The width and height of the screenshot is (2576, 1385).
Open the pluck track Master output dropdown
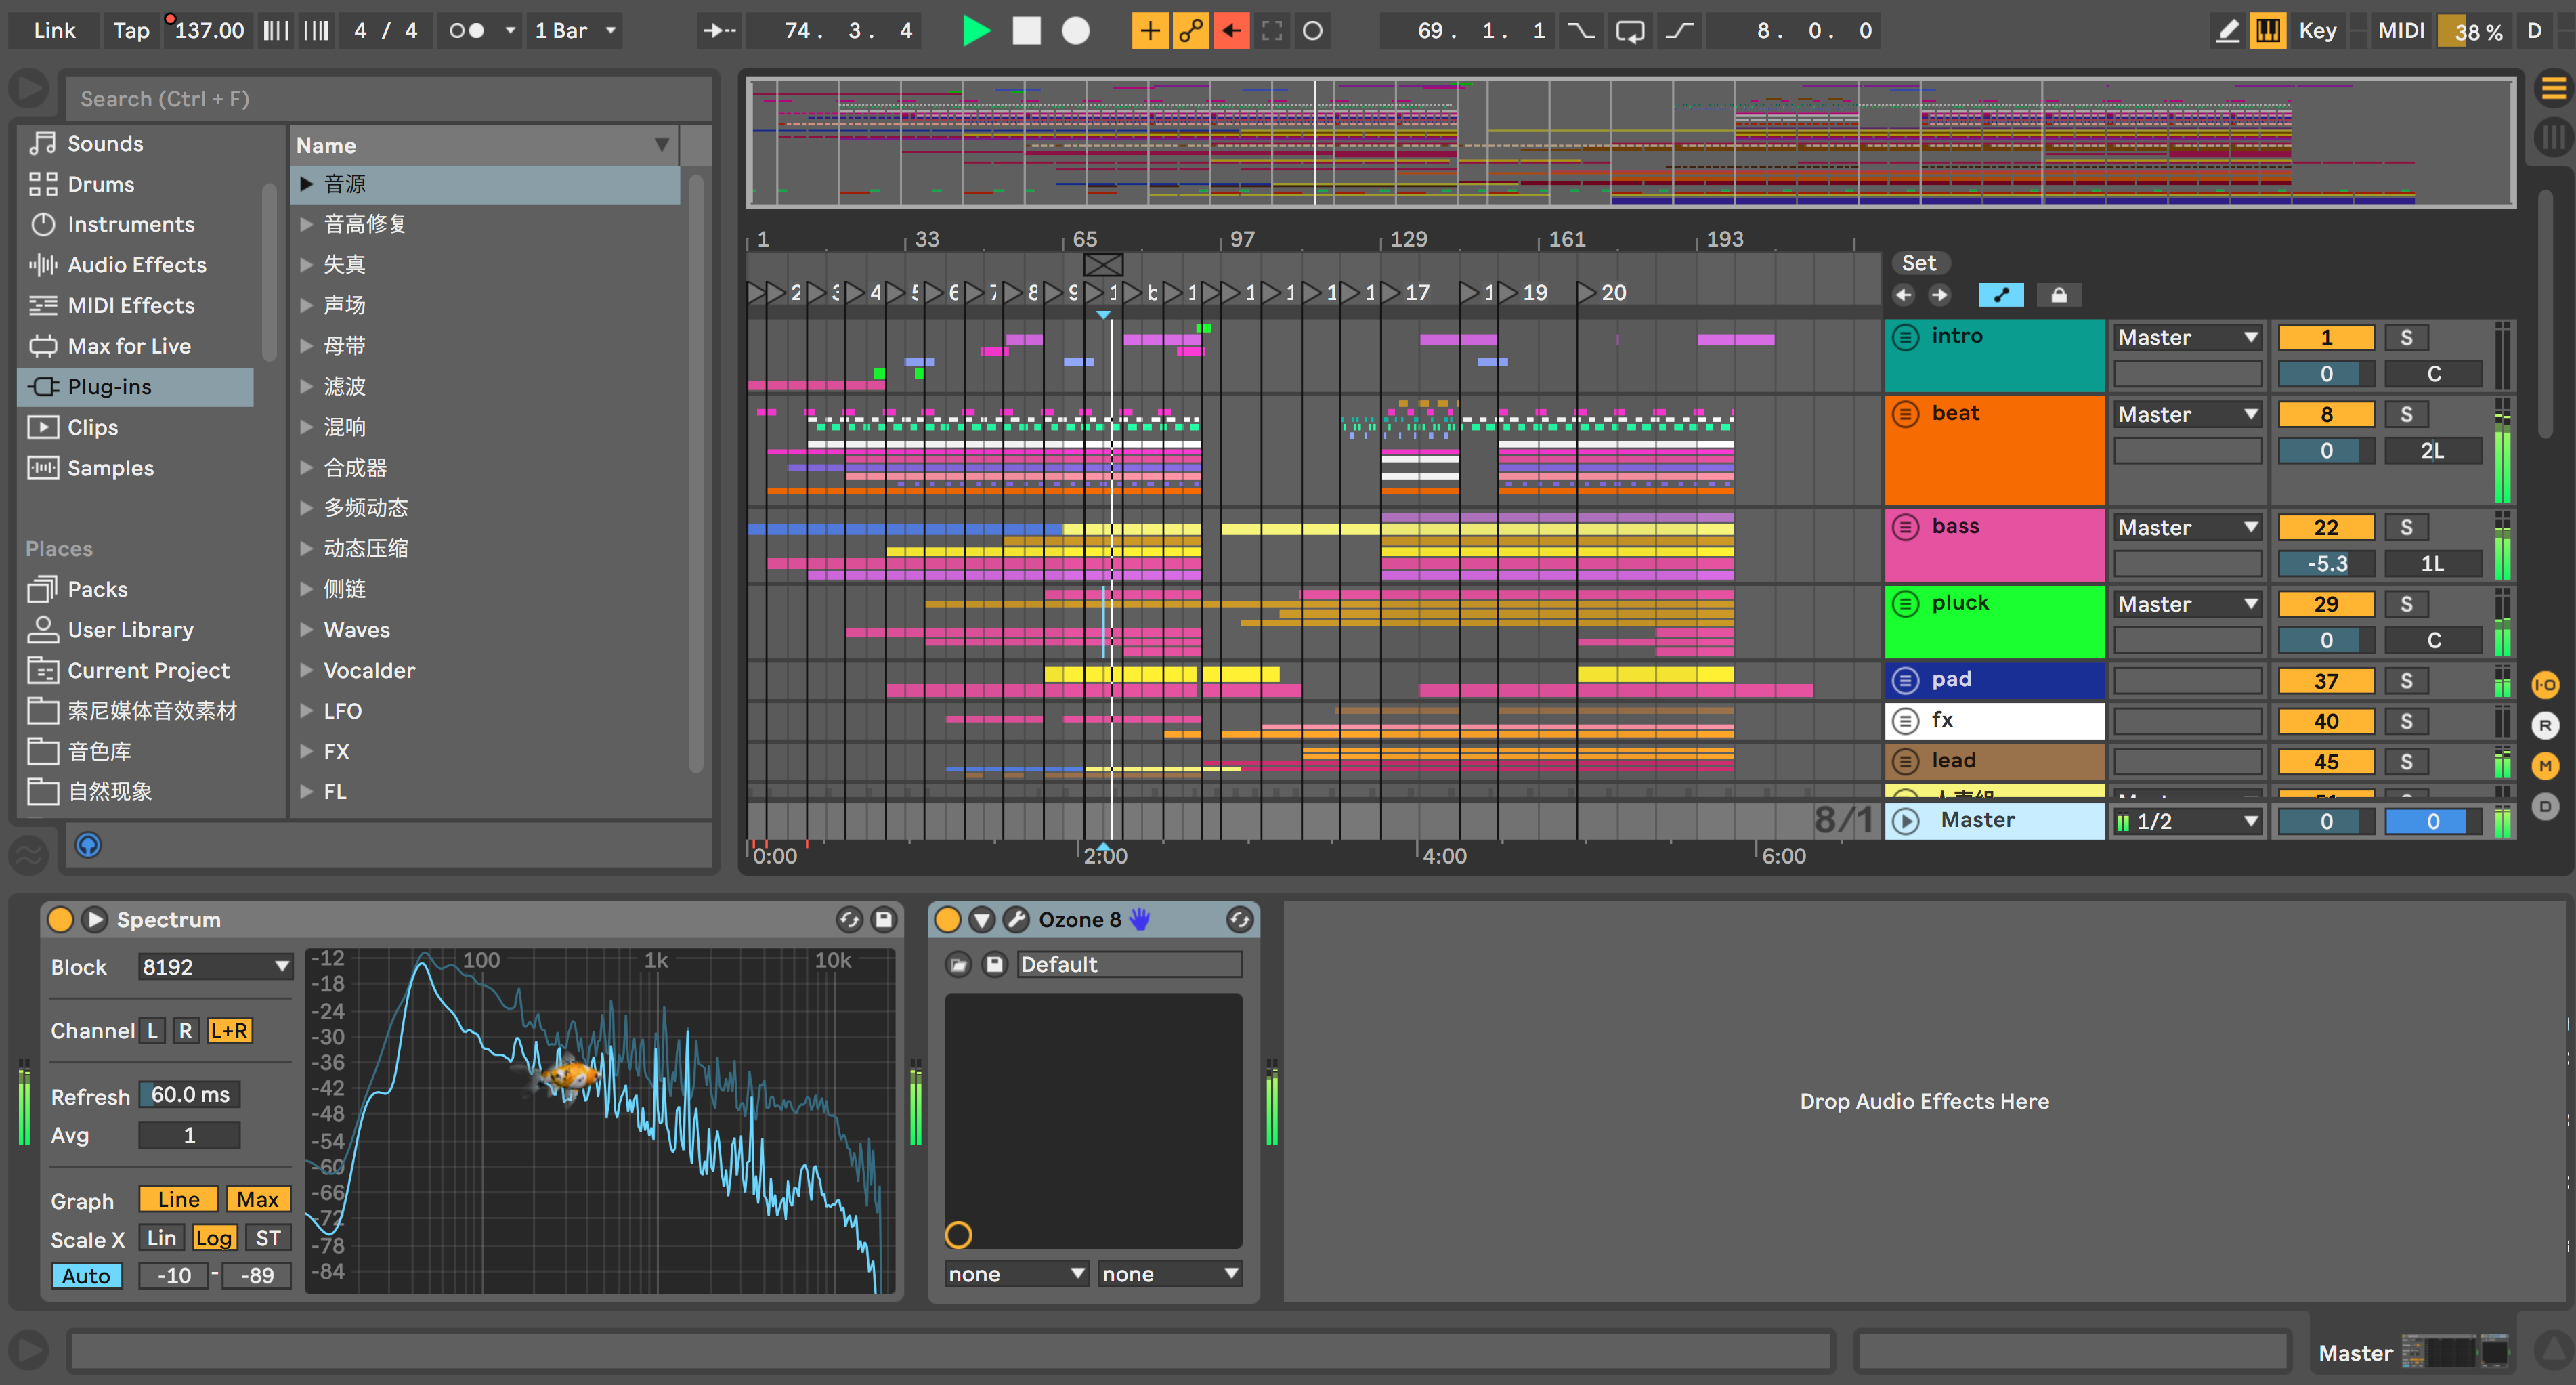(2188, 604)
